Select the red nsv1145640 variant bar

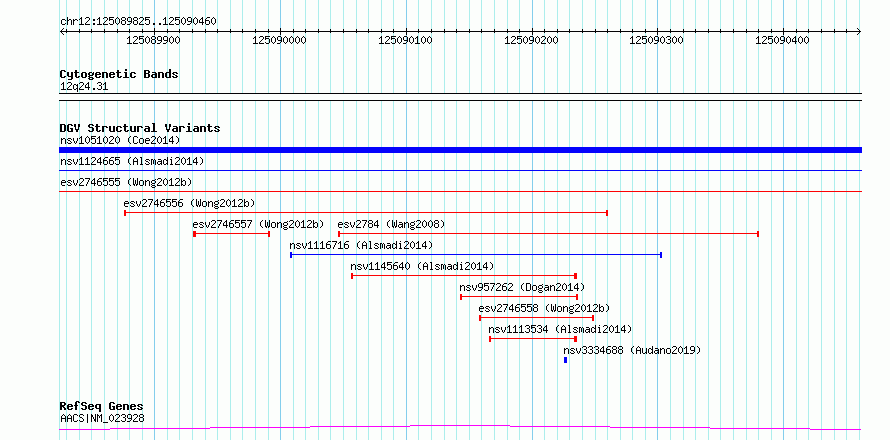click(x=464, y=276)
